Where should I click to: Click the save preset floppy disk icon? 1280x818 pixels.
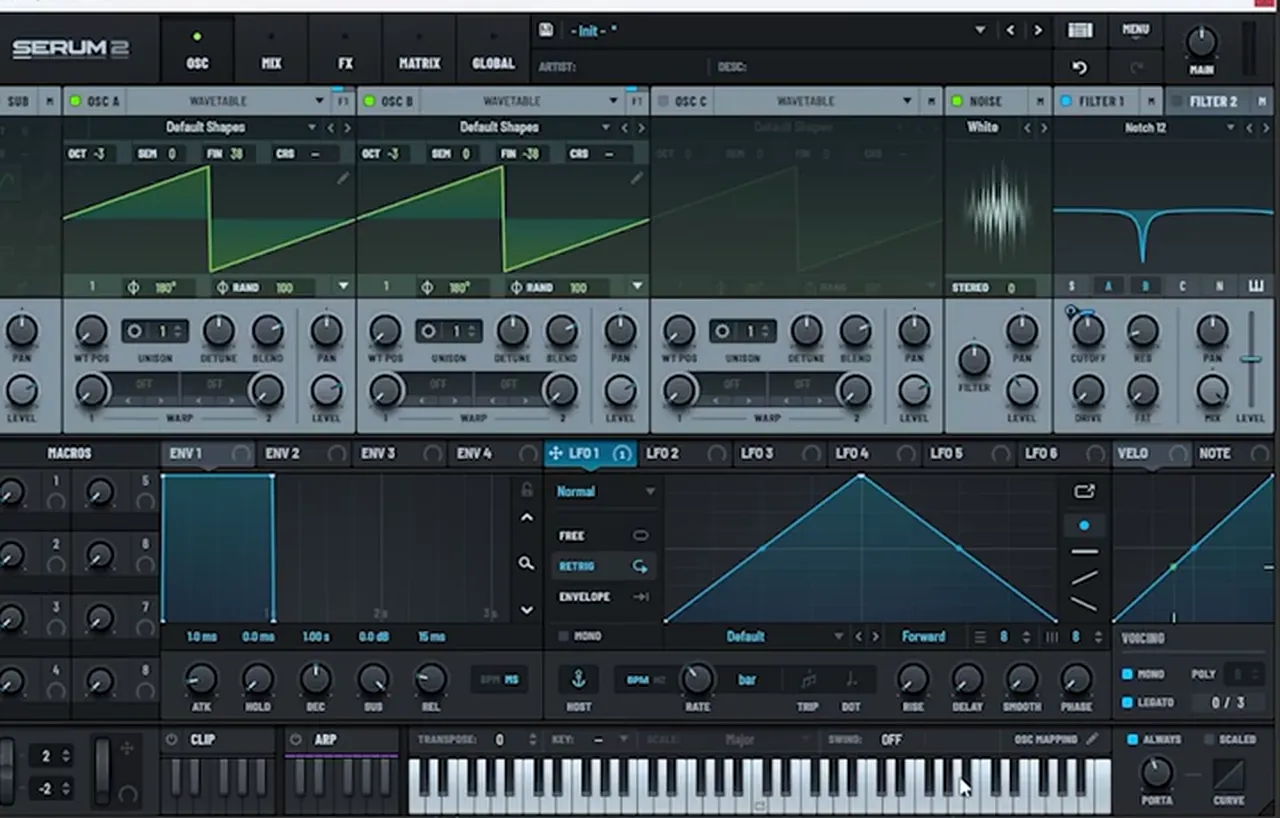point(546,30)
